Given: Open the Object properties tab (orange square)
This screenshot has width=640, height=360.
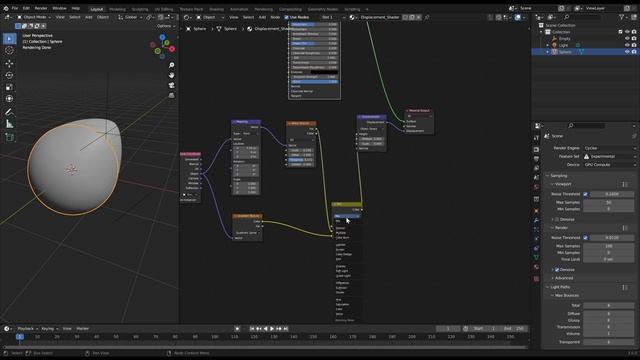Looking at the screenshot, I should pos(536,211).
